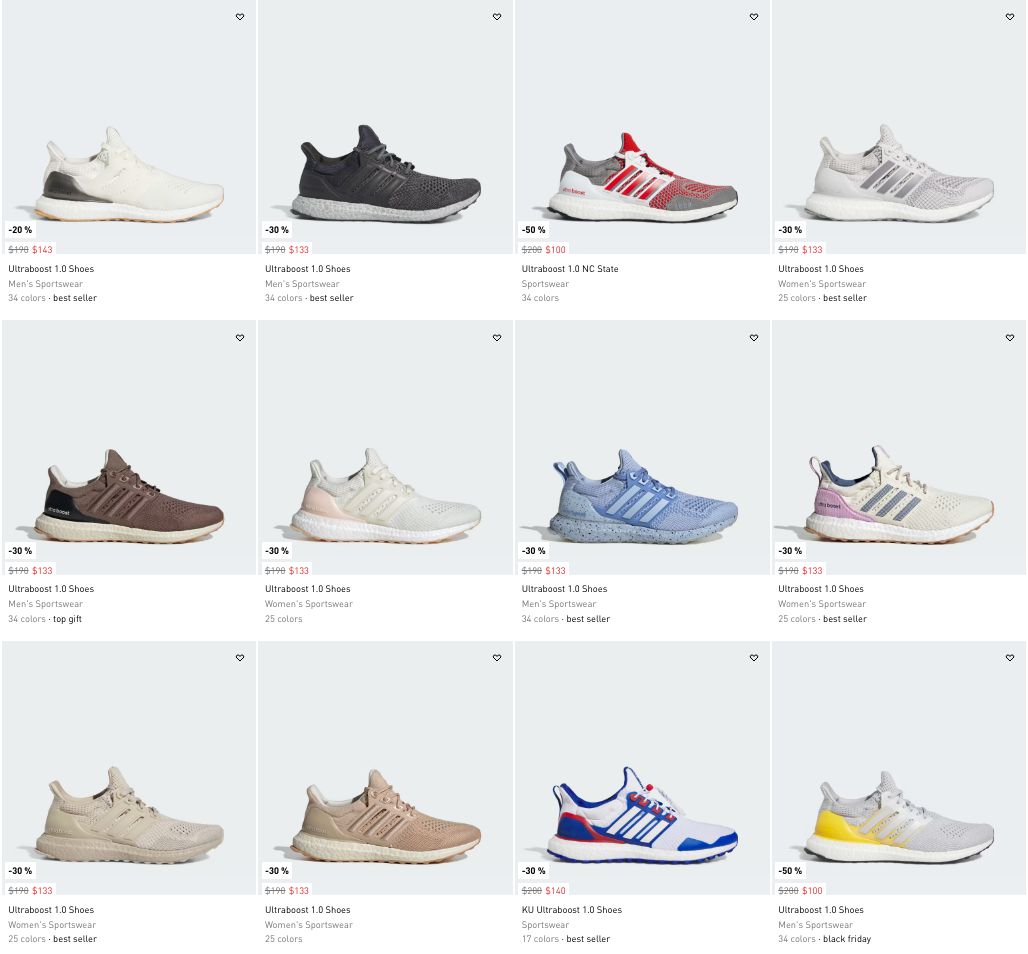Click the $140 price of KU Ultraboost

point(555,891)
